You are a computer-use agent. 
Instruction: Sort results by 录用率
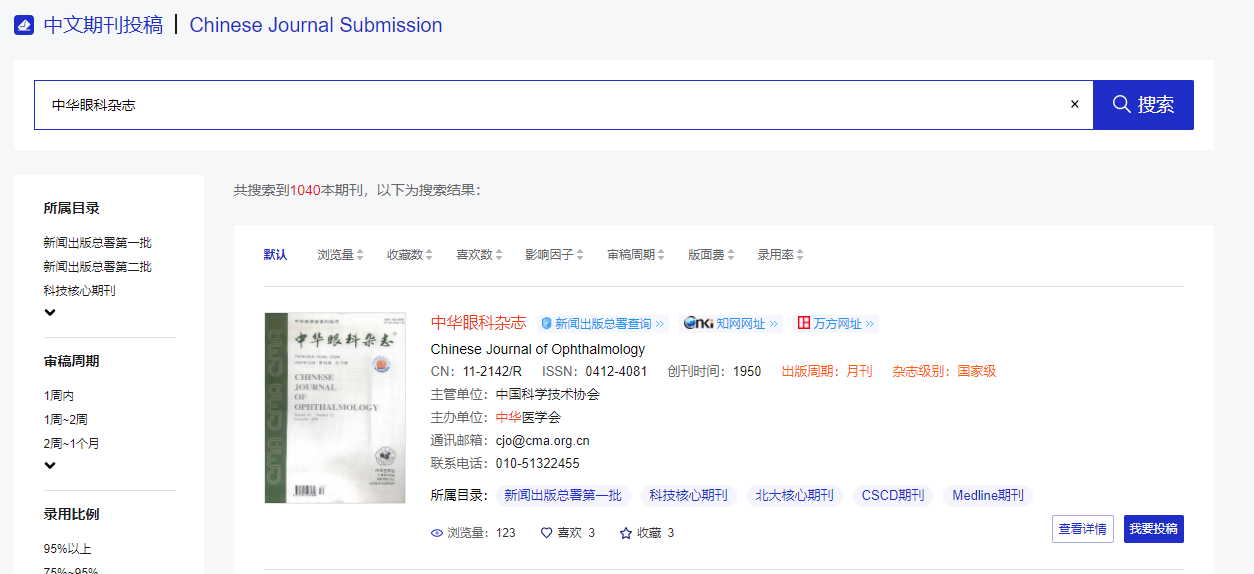pyautogui.click(x=780, y=255)
